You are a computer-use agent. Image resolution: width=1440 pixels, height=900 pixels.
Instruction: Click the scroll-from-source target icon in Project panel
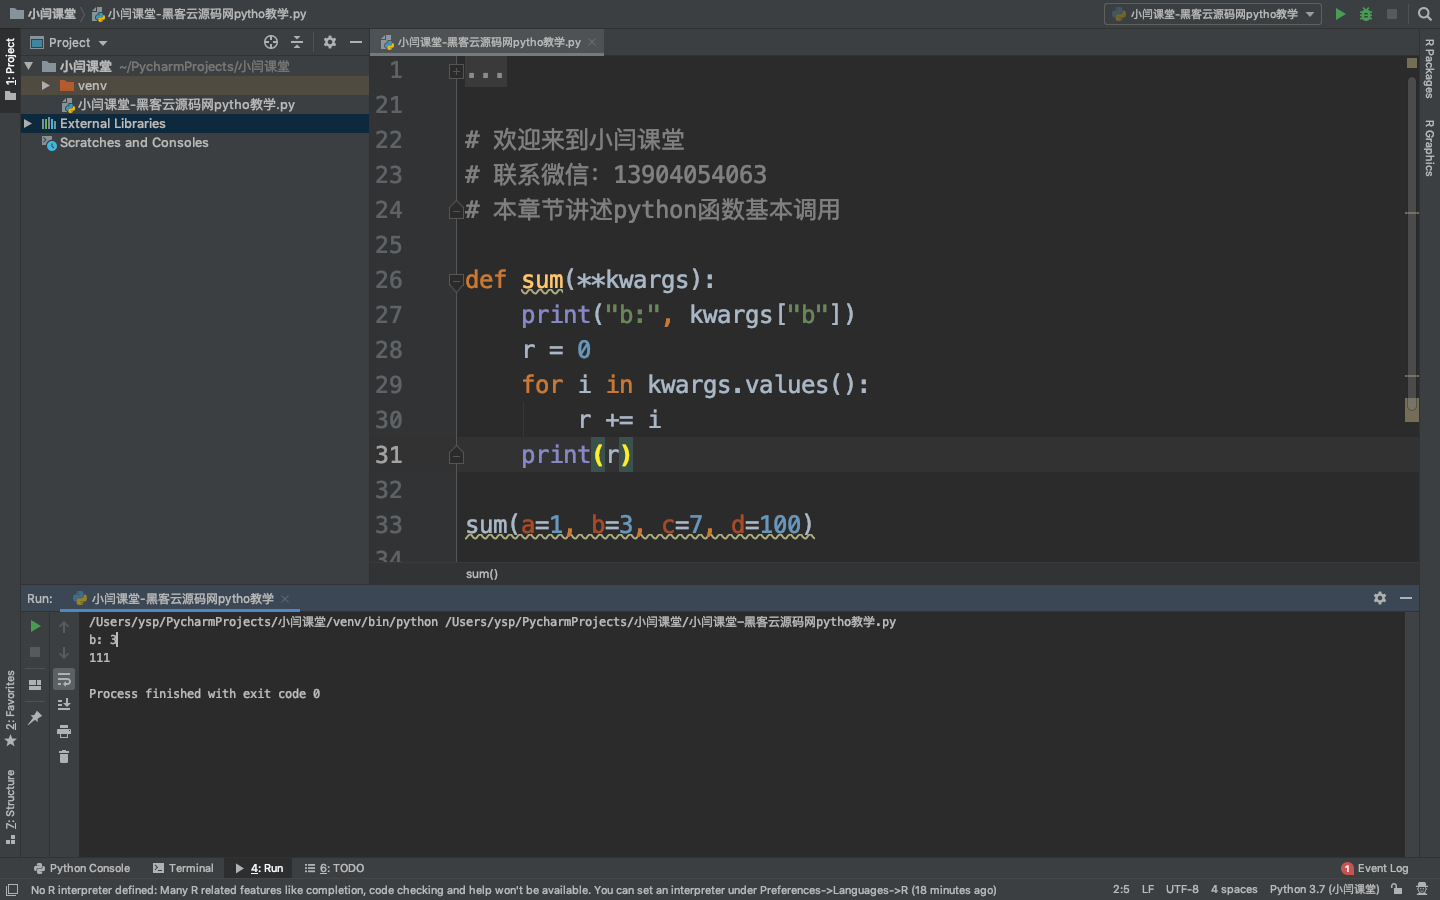271,42
